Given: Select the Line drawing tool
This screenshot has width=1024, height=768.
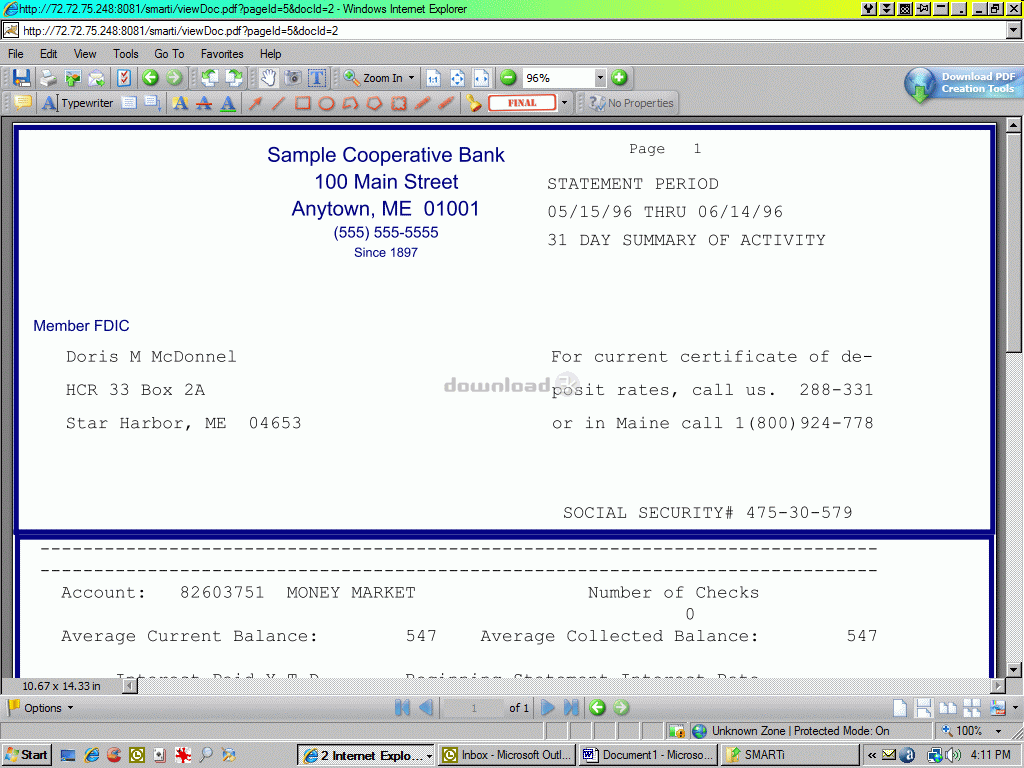Looking at the screenshot, I should pyautogui.click(x=279, y=103).
